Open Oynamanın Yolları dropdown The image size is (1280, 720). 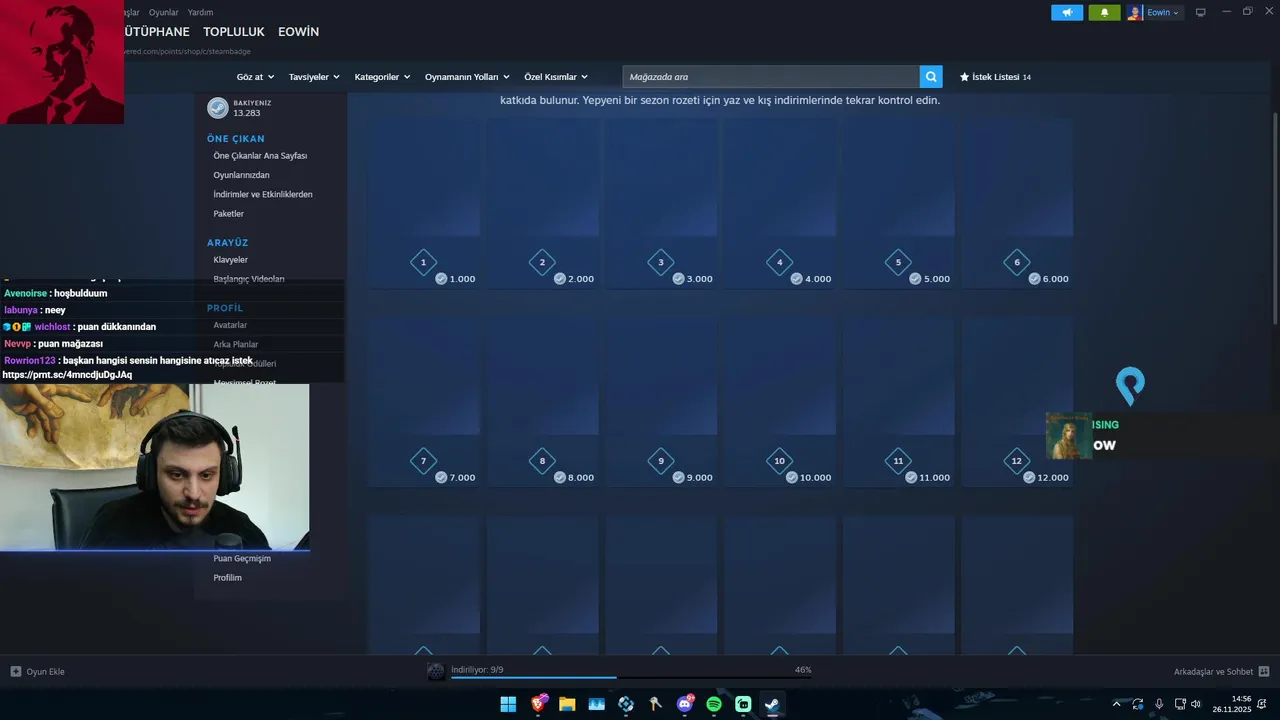click(x=467, y=77)
